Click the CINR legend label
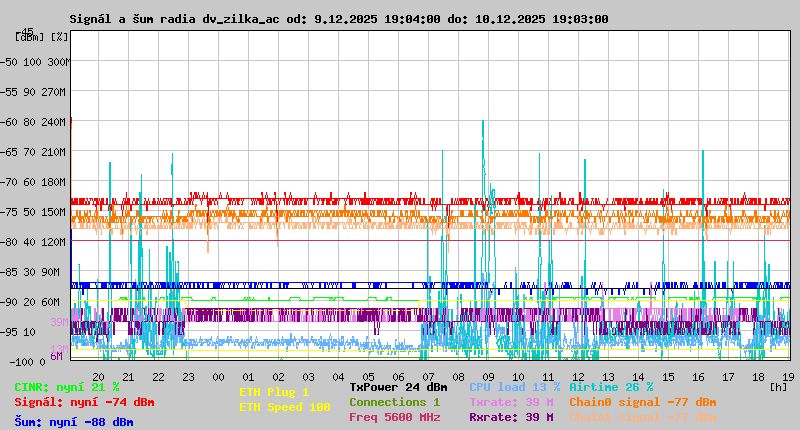This screenshot has height=430, width=800. (x=67, y=387)
